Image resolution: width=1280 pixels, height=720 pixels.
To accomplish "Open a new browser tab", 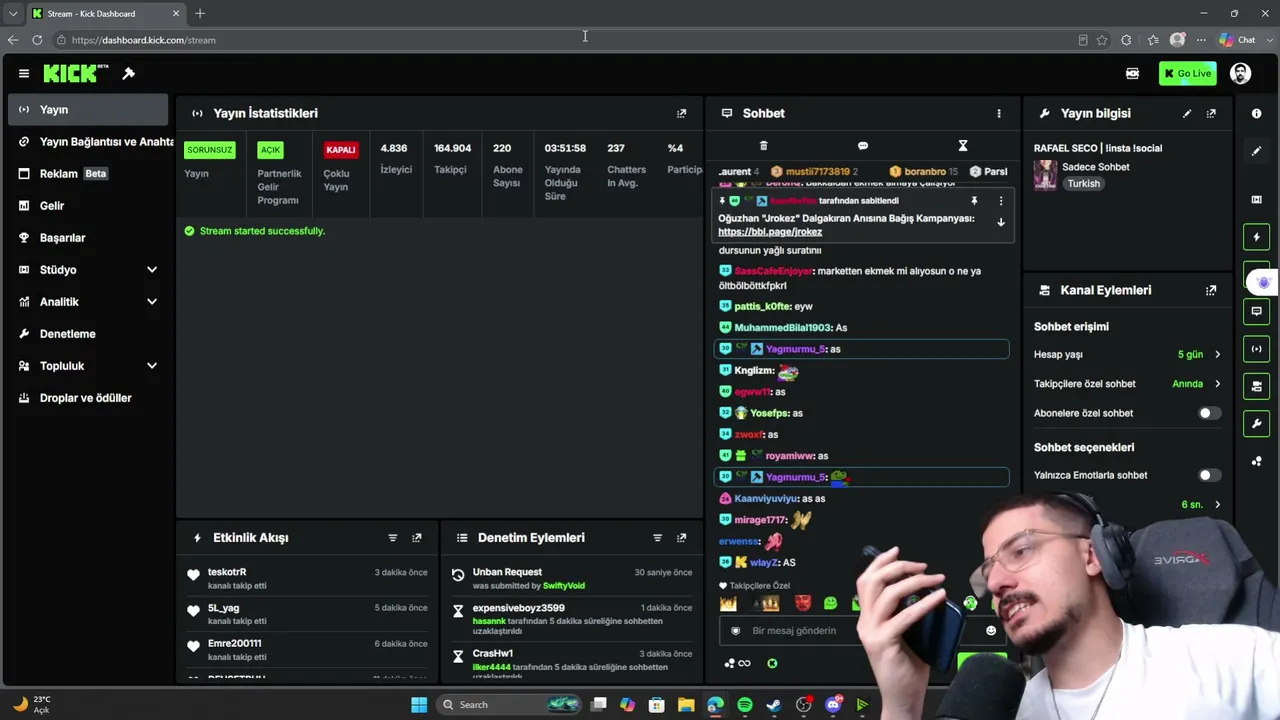I will (200, 13).
